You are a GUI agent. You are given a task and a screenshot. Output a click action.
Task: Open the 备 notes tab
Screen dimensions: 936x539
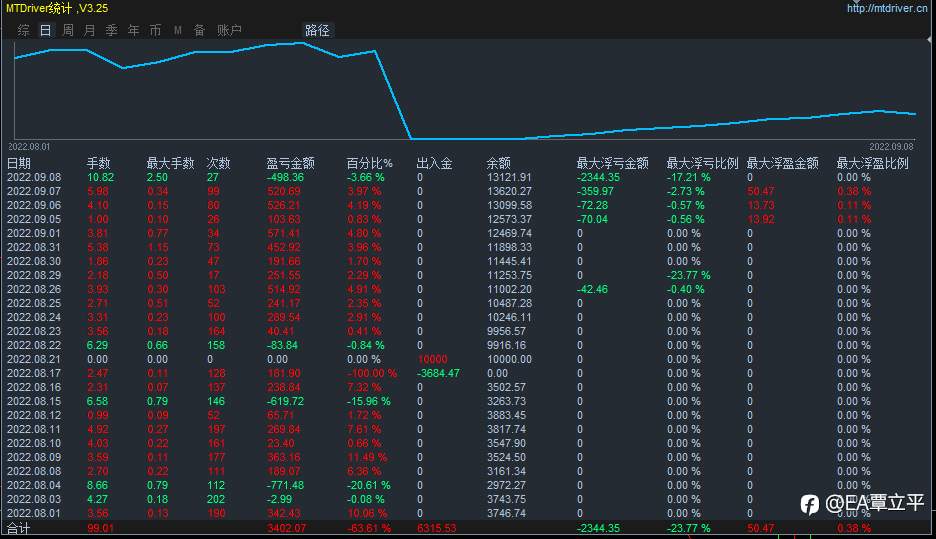(199, 30)
